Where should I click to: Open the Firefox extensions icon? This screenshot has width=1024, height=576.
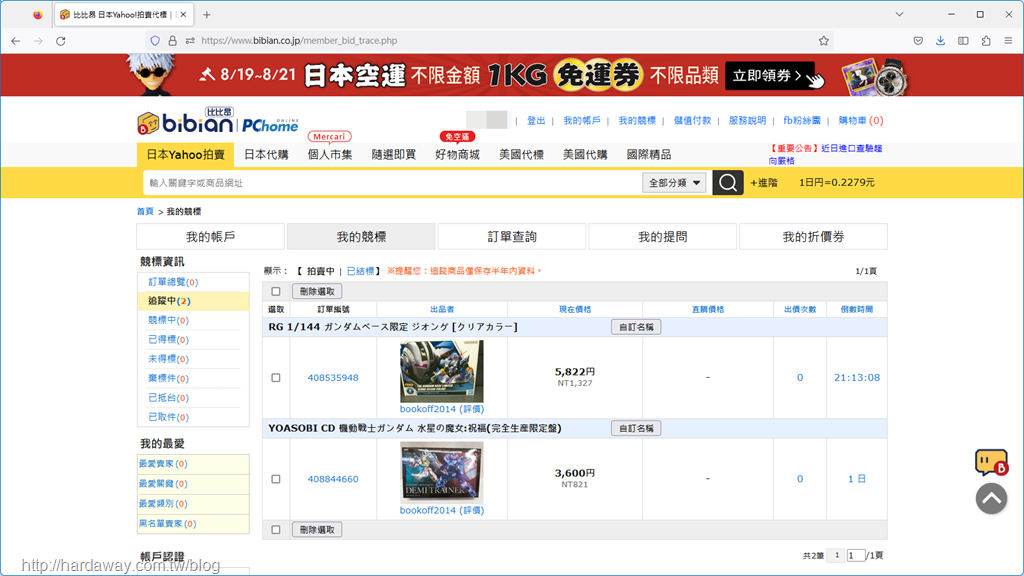pyautogui.click(x=986, y=40)
